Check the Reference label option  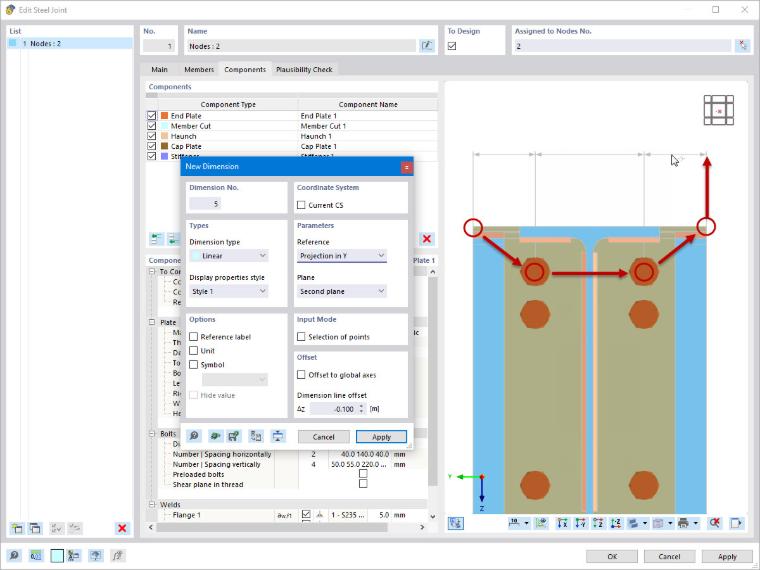194,337
